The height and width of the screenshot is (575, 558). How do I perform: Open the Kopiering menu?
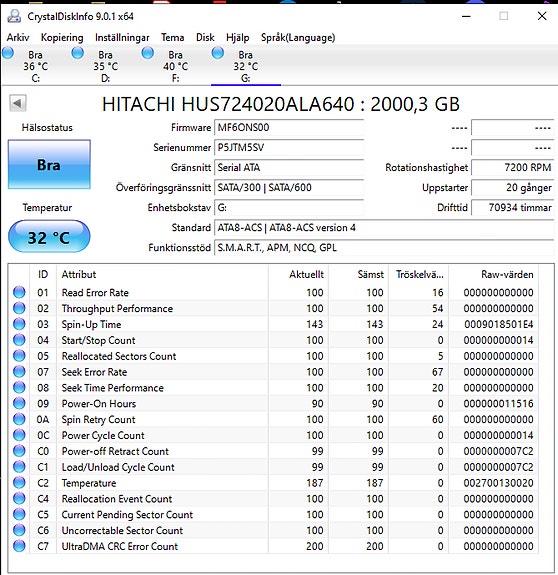[62, 37]
